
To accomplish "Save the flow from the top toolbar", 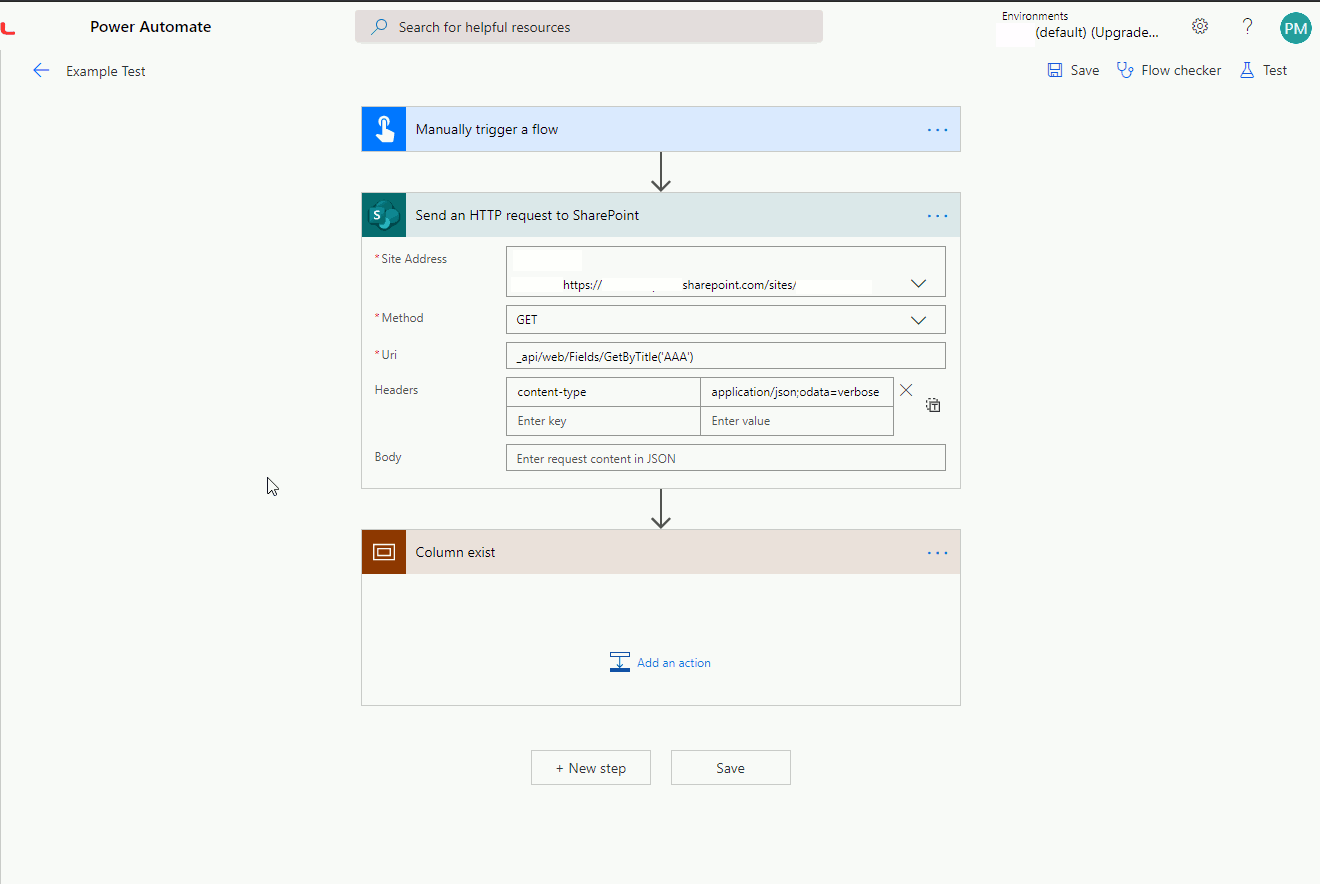I will click(1073, 70).
